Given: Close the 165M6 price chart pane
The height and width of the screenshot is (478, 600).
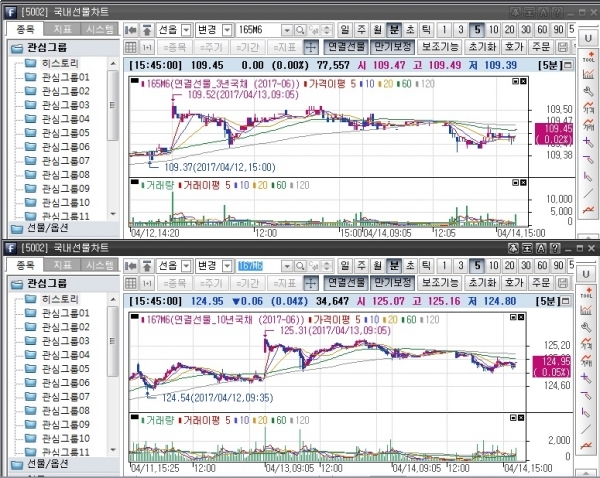Looking at the screenshot, I should click(523, 81).
